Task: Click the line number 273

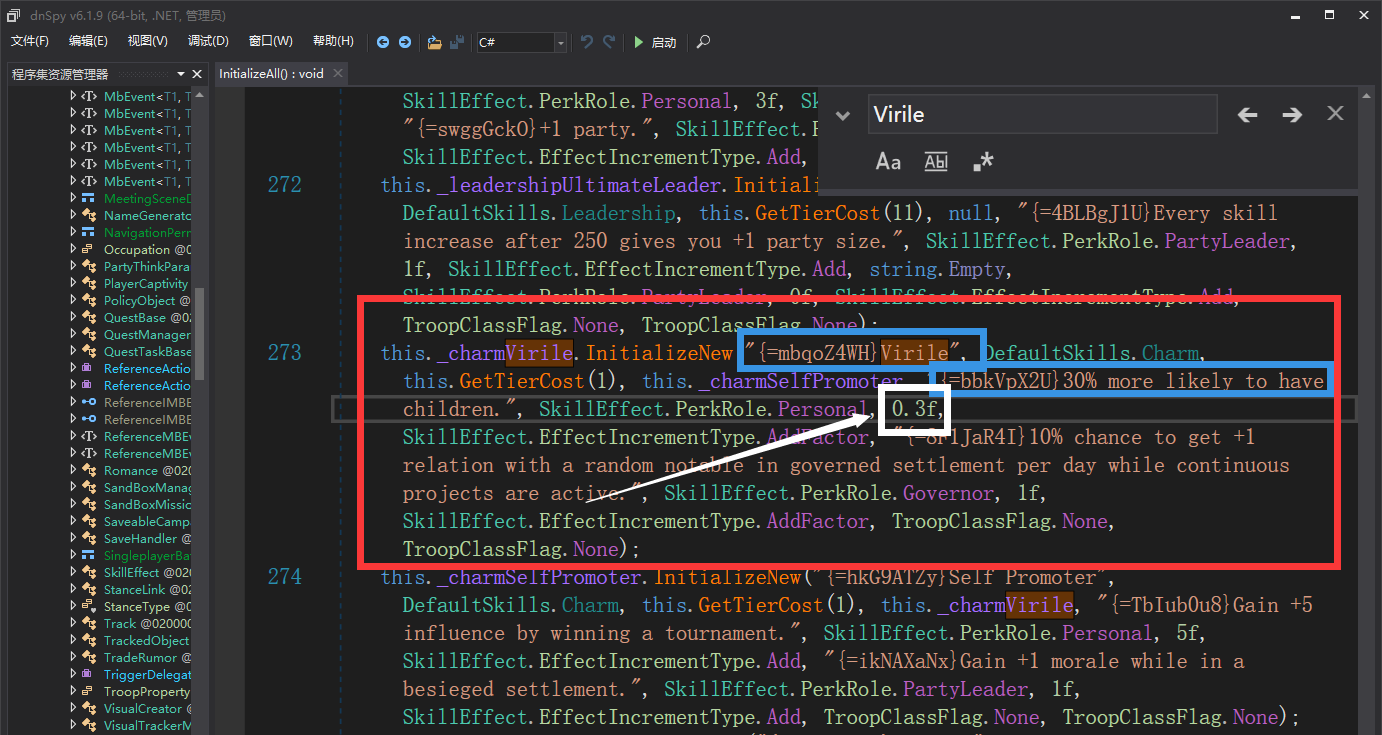Action: pos(284,353)
